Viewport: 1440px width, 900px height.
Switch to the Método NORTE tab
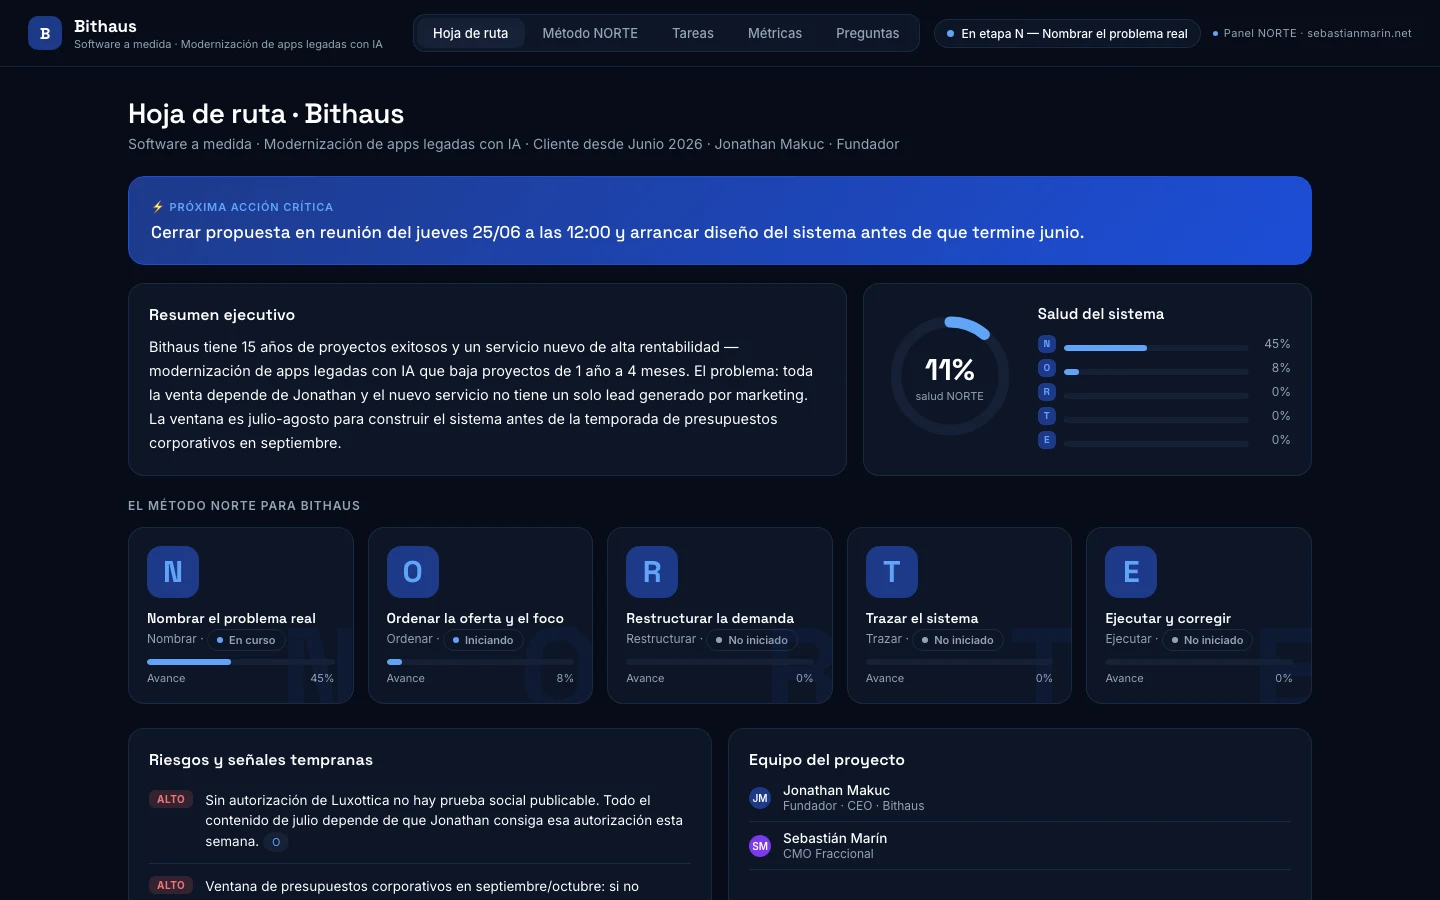point(590,33)
